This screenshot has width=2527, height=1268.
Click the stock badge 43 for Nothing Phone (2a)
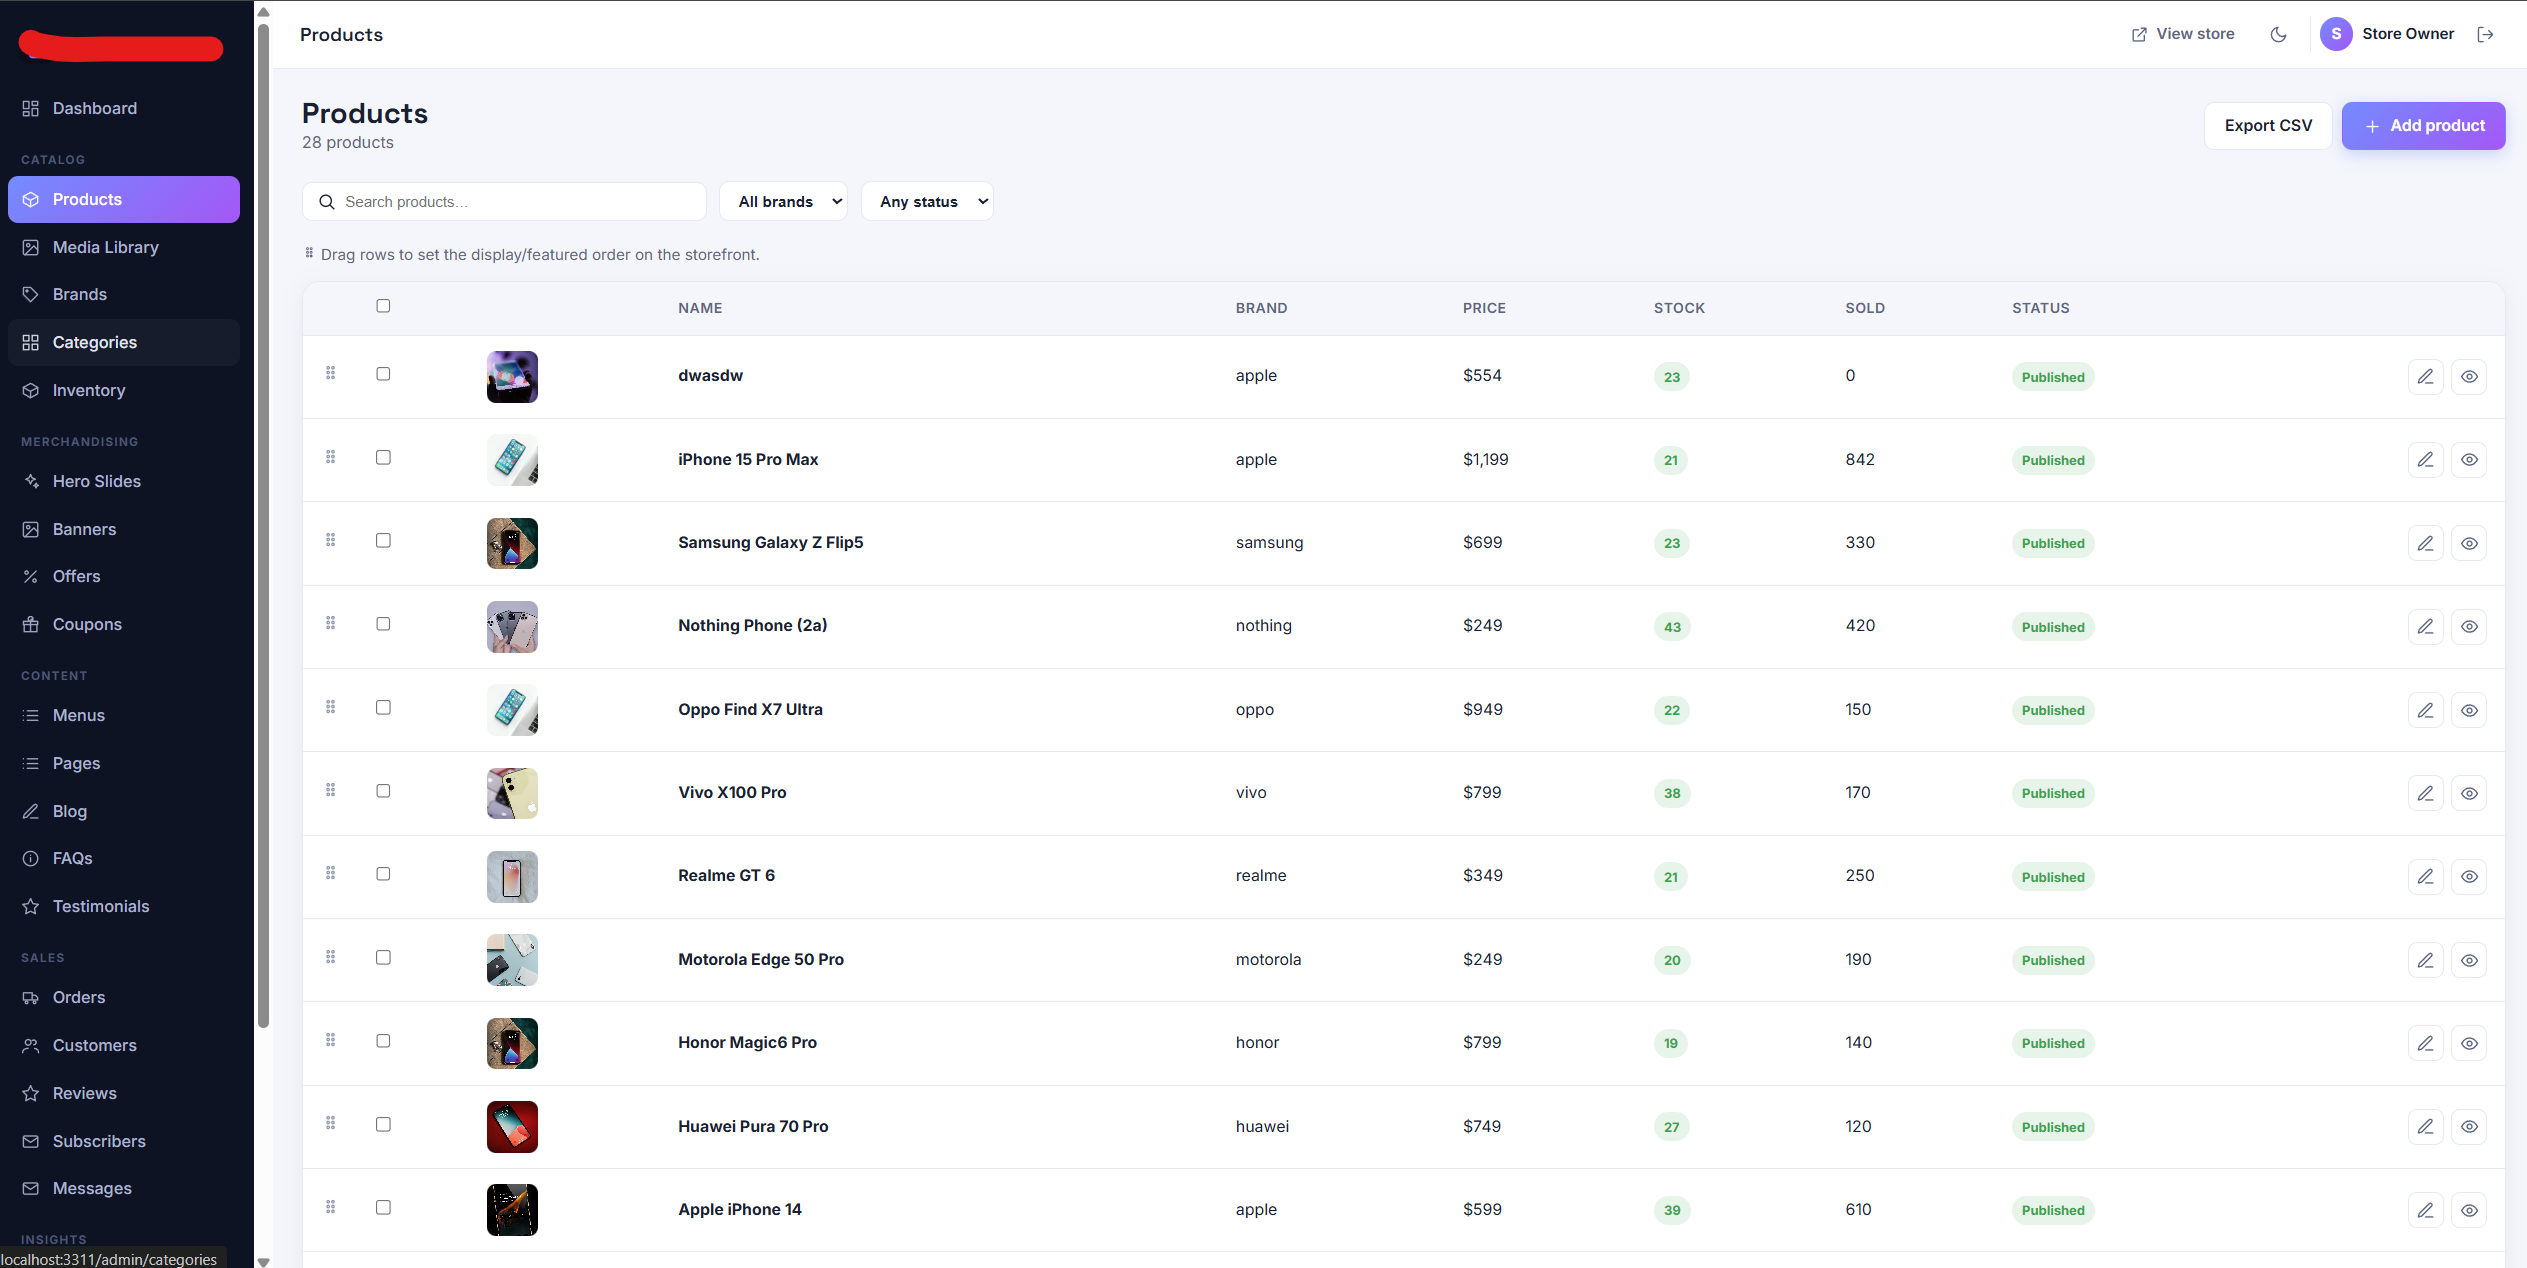[x=1672, y=627]
